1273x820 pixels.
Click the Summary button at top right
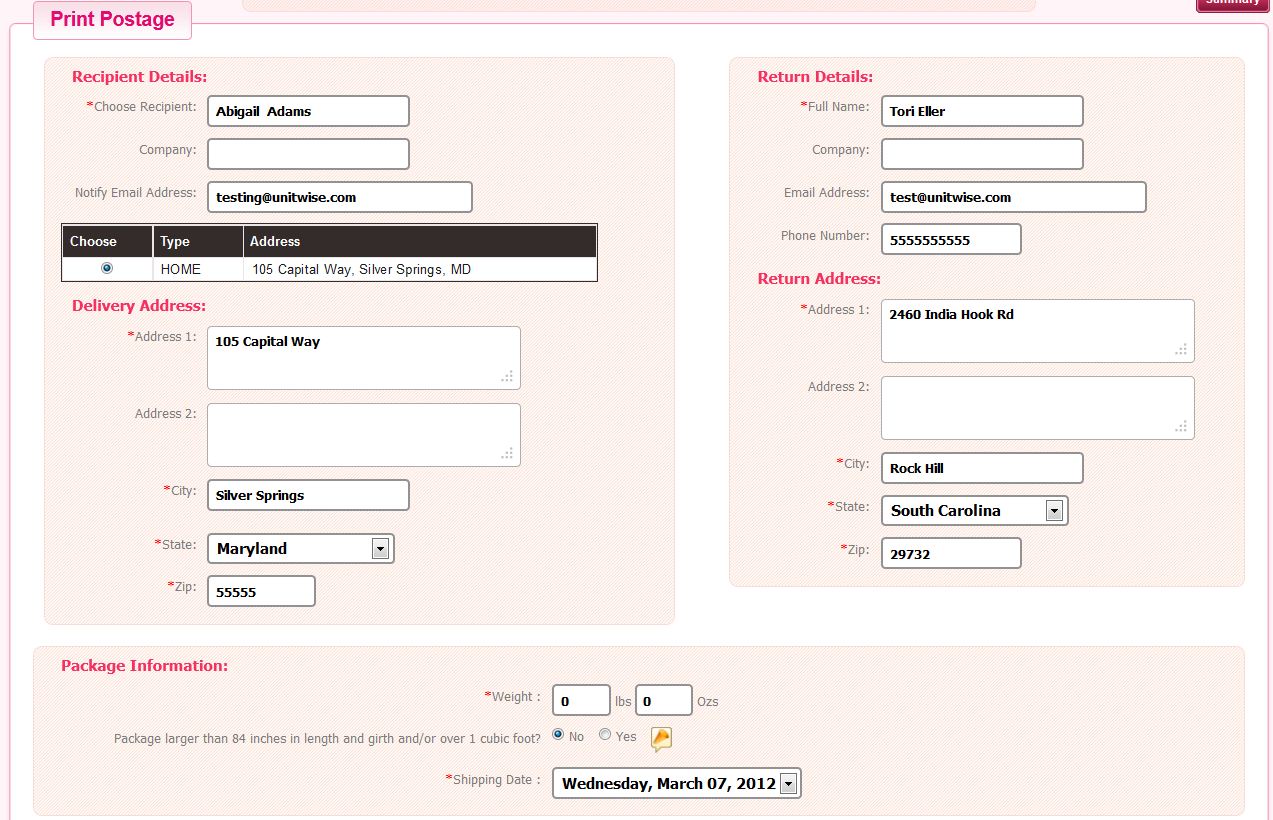tap(1230, 4)
